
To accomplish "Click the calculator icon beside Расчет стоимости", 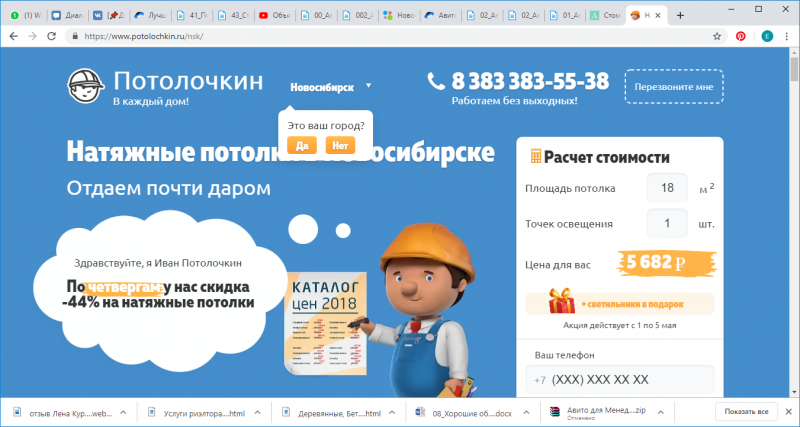I will [536, 156].
